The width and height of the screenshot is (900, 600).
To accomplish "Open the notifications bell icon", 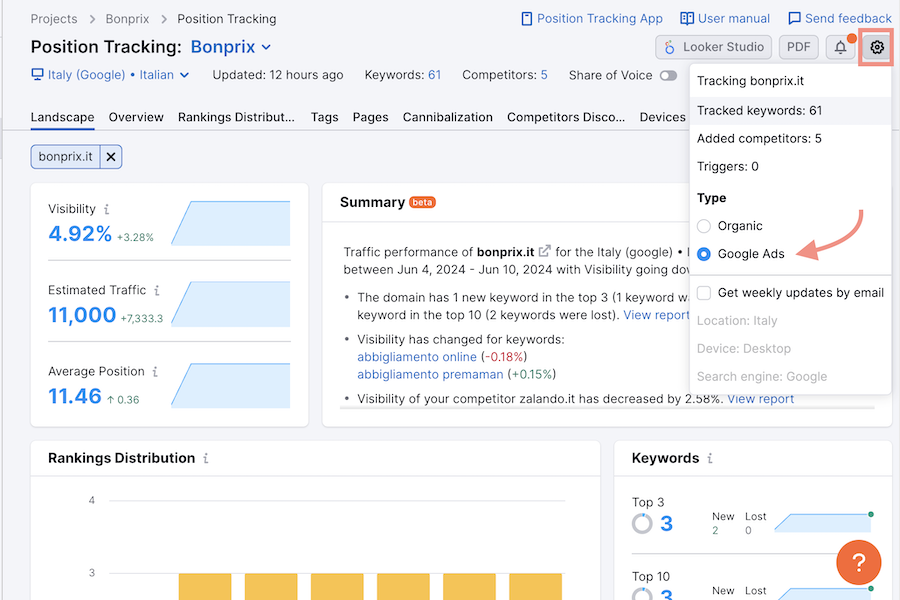I will click(841, 47).
